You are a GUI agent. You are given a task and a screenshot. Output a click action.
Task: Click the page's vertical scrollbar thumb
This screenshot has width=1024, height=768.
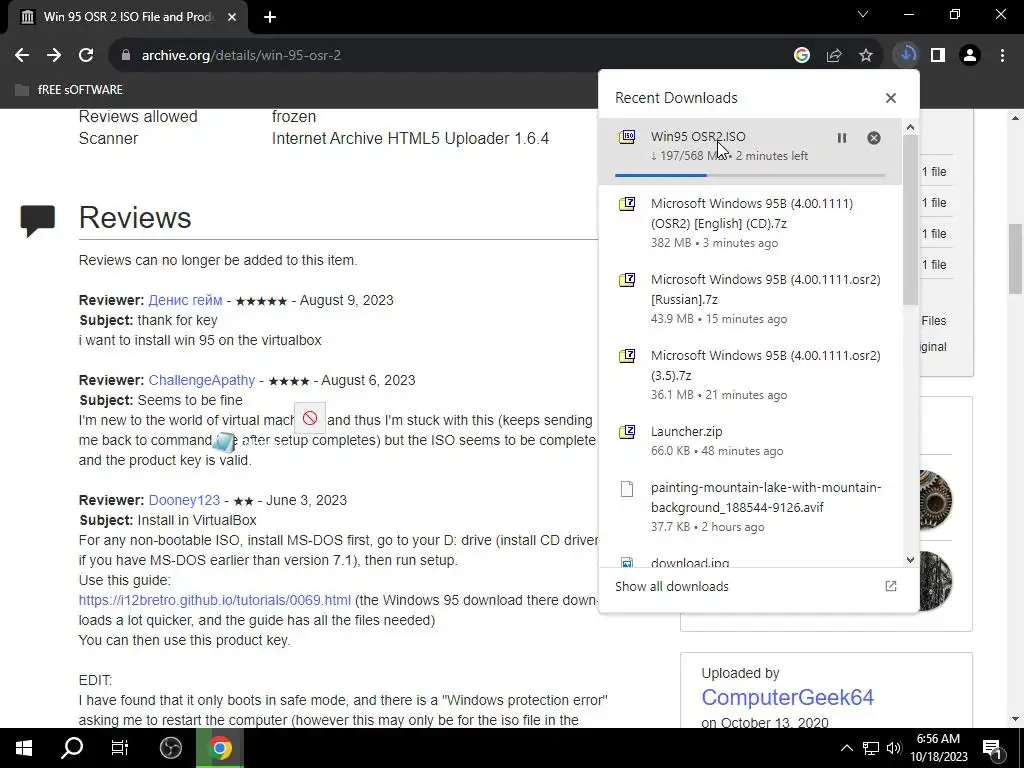click(x=1015, y=259)
